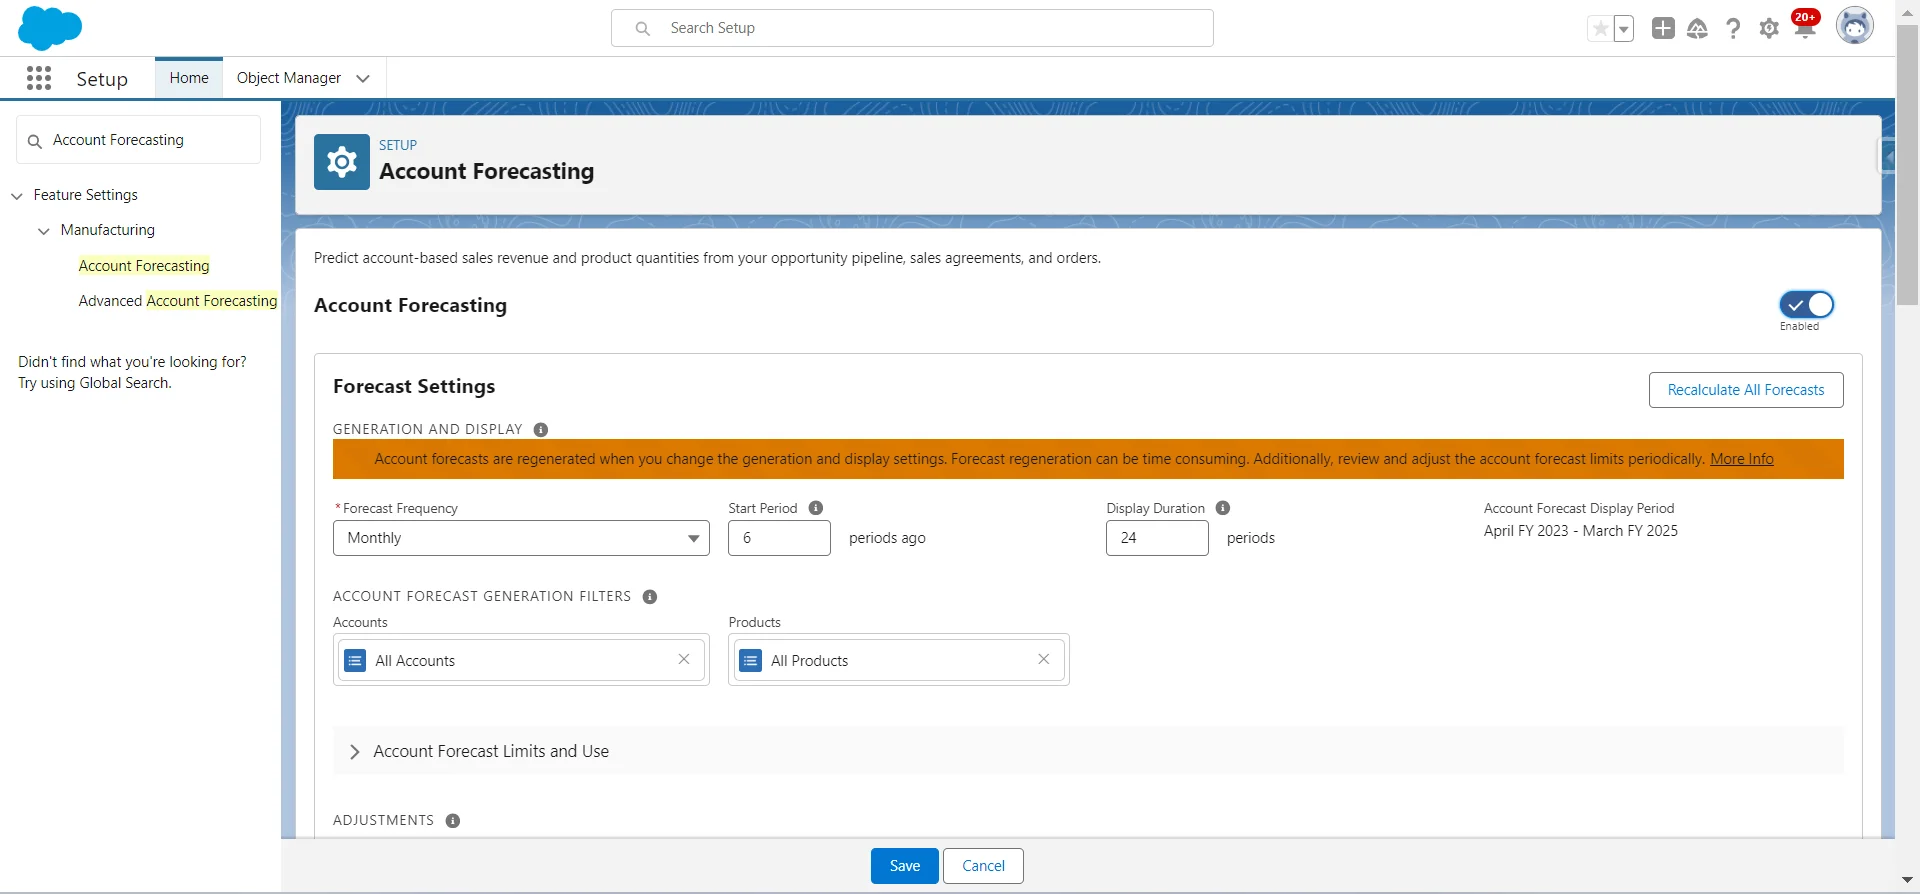Click the Cancel button
The height and width of the screenshot is (894, 1920).
(983, 866)
